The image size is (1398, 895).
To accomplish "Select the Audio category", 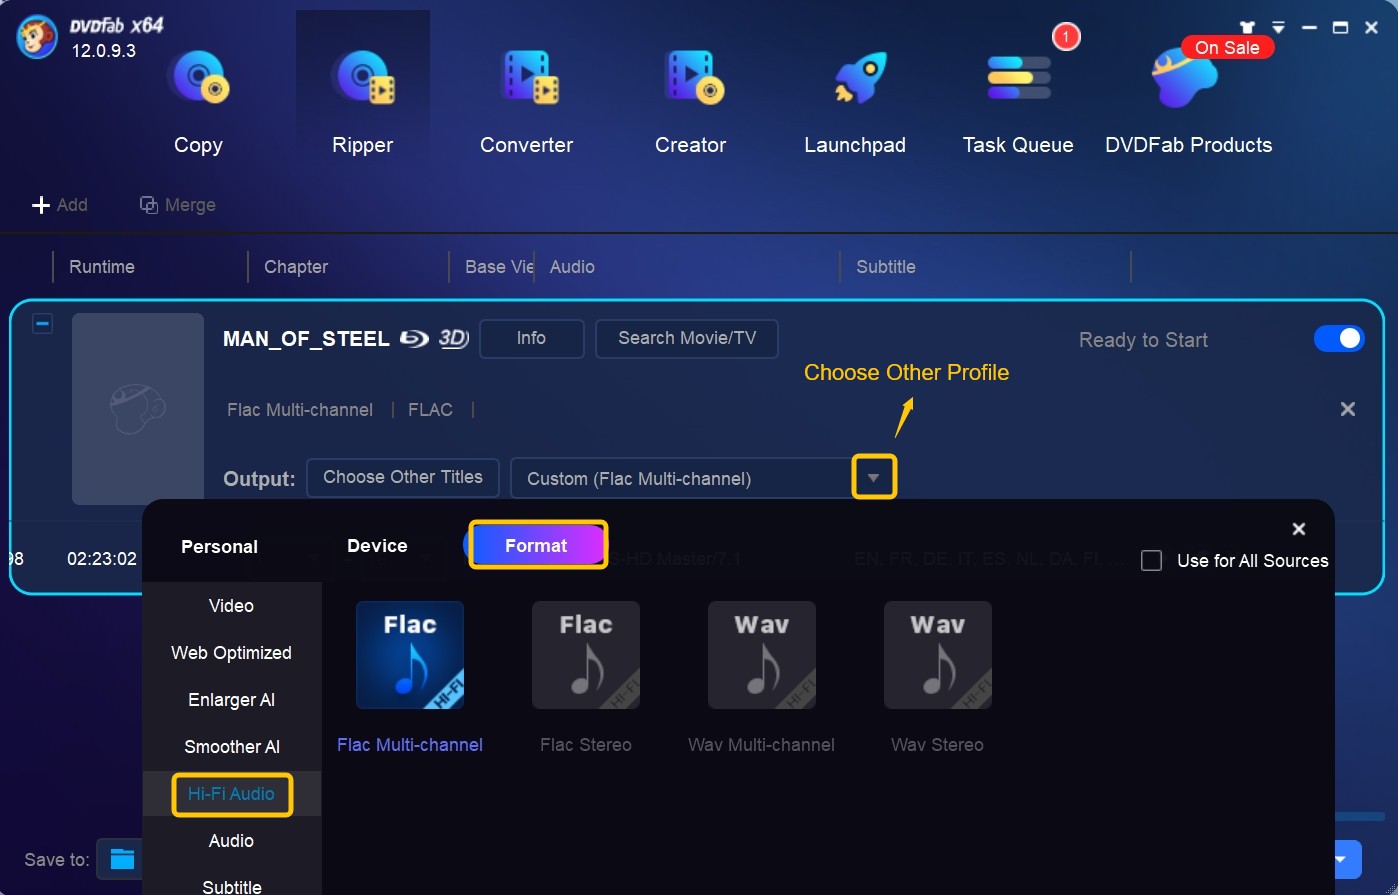I will pyautogui.click(x=231, y=841).
